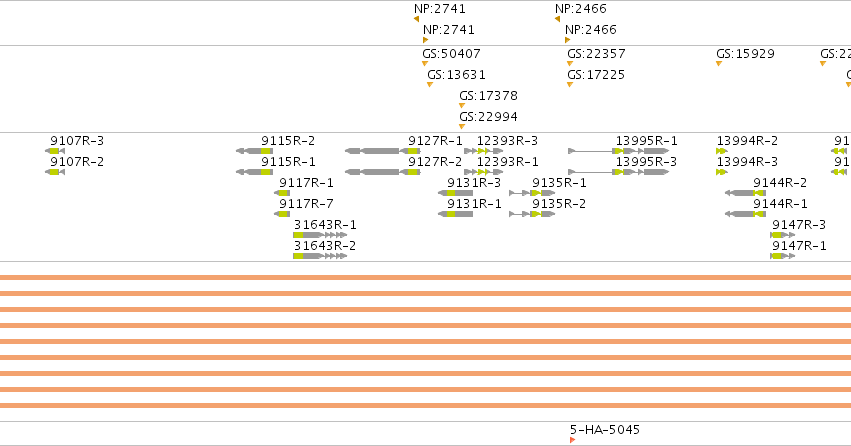
Task: Select the GS:22994 insertion marker
Action: 462,127
